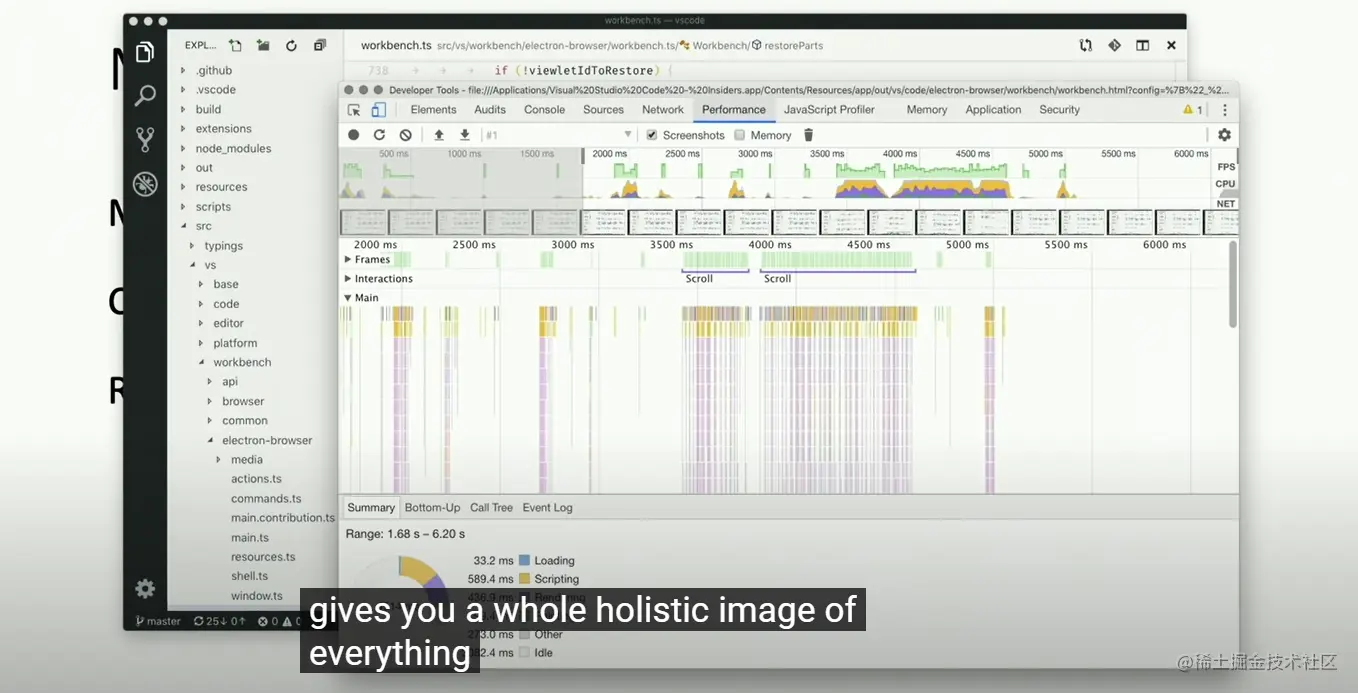Refresh the Explorer file tree
Image resolution: width=1358 pixels, height=693 pixels.
pyautogui.click(x=291, y=45)
